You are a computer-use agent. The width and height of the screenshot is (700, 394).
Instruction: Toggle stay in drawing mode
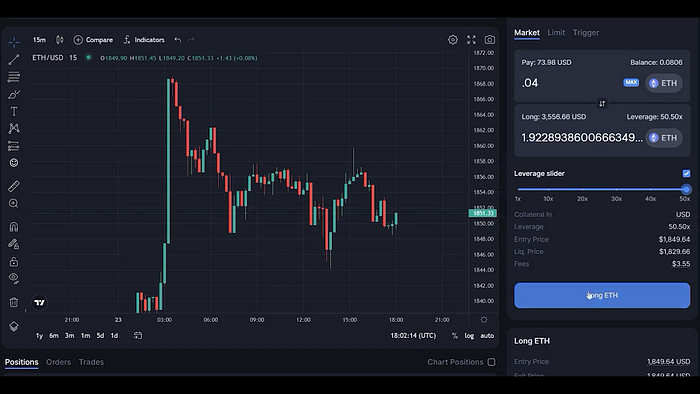14,244
